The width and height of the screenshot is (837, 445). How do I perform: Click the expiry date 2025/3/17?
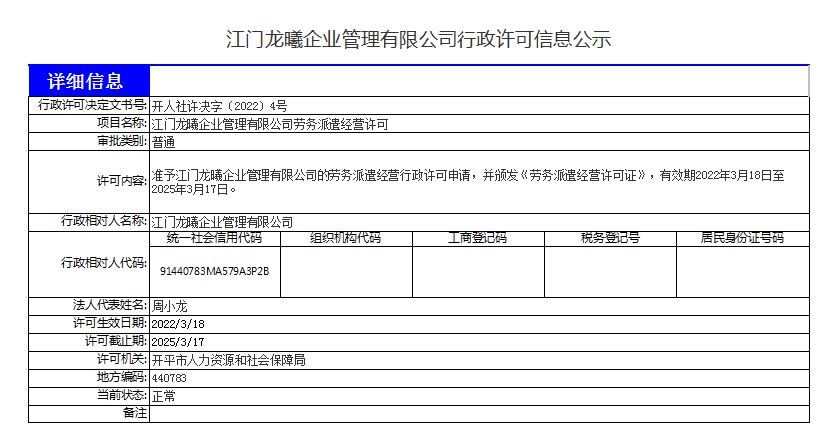point(178,342)
